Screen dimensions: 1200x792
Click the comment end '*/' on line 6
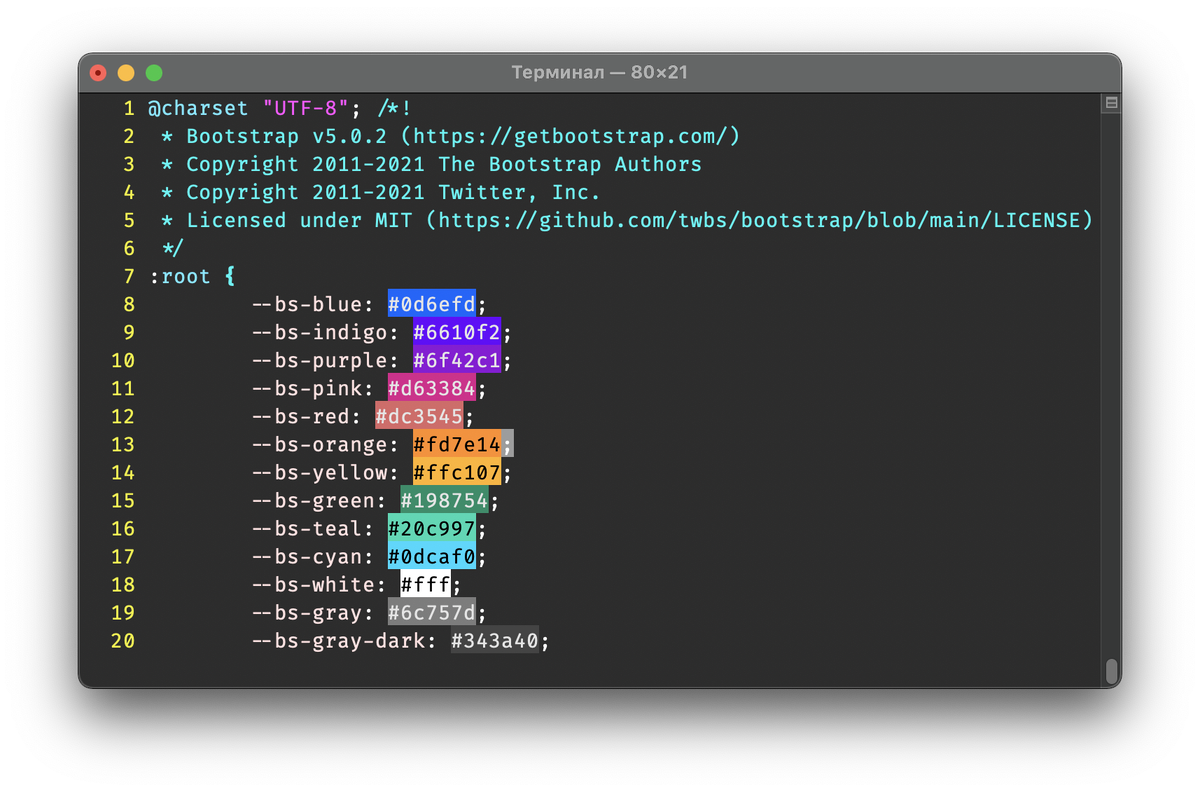pyautogui.click(x=173, y=248)
